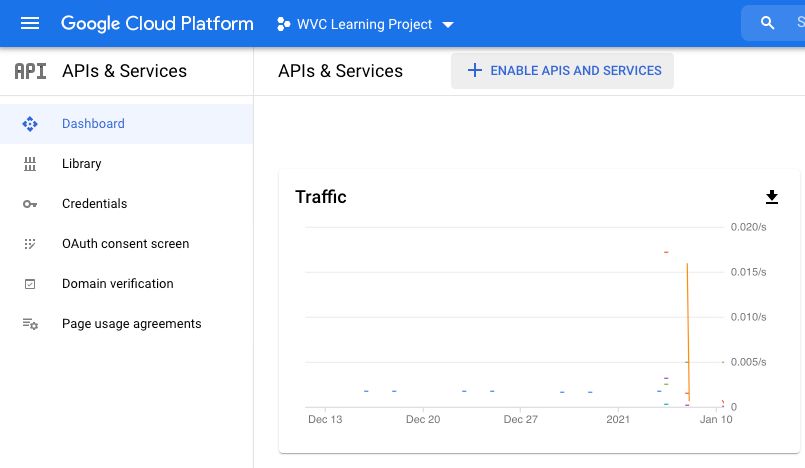Select Dashboard in the sidebar
This screenshot has height=468, width=805.
126,124
